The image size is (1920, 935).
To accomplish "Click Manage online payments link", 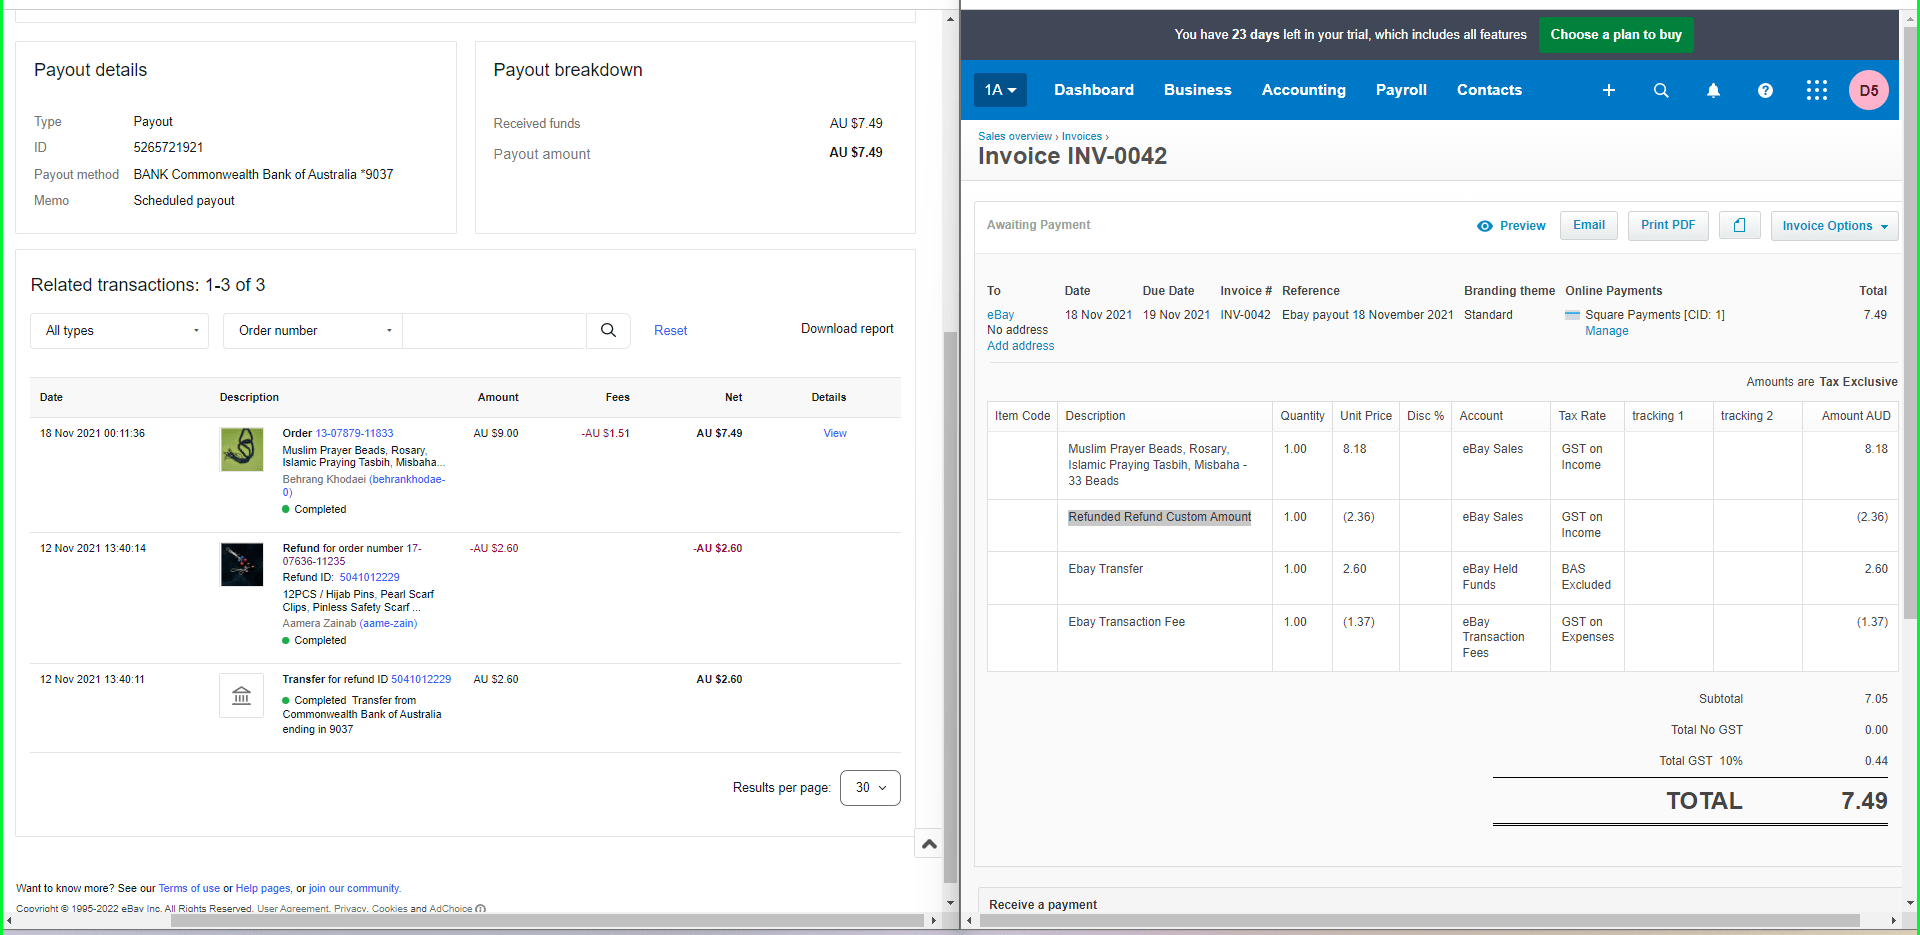I will pos(1606,331).
